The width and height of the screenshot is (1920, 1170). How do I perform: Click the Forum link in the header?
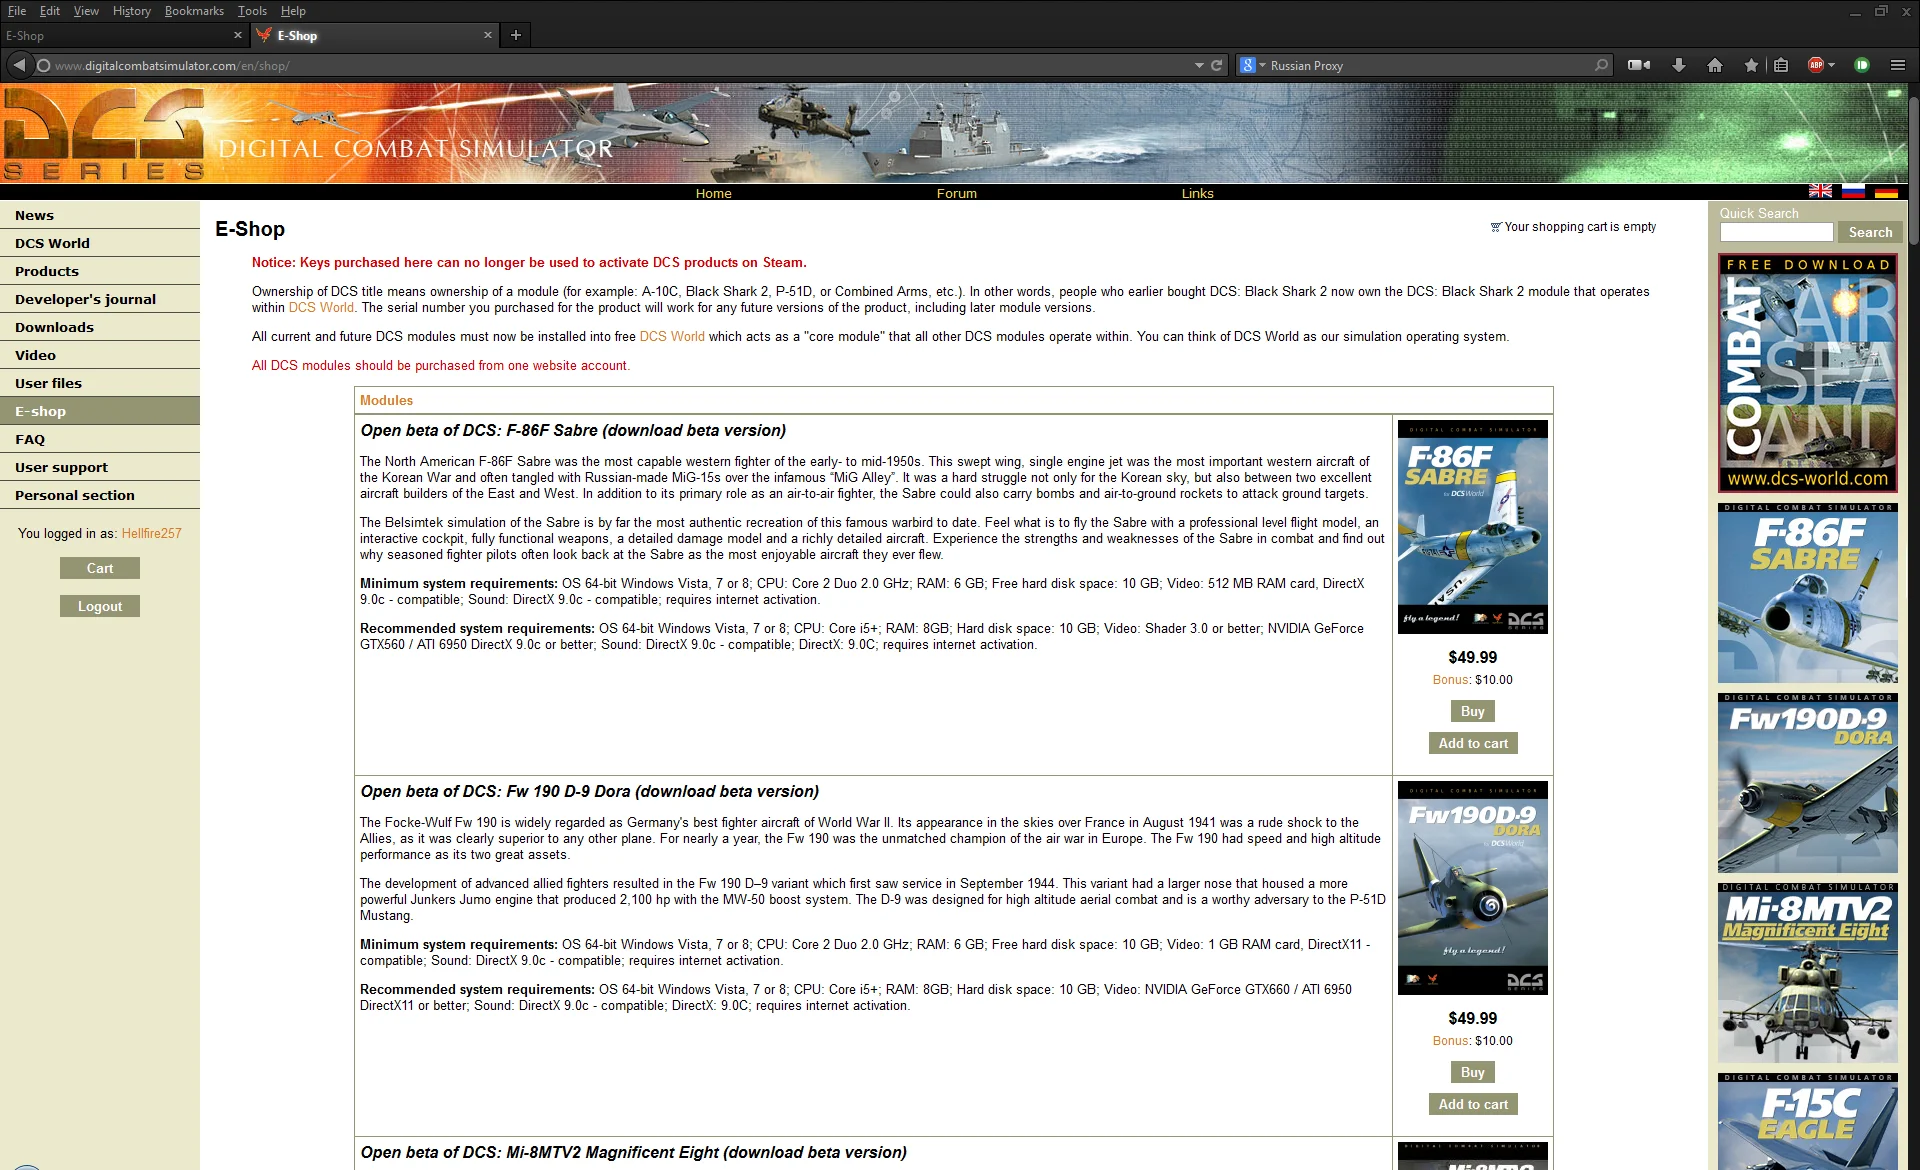tap(956, 193)
